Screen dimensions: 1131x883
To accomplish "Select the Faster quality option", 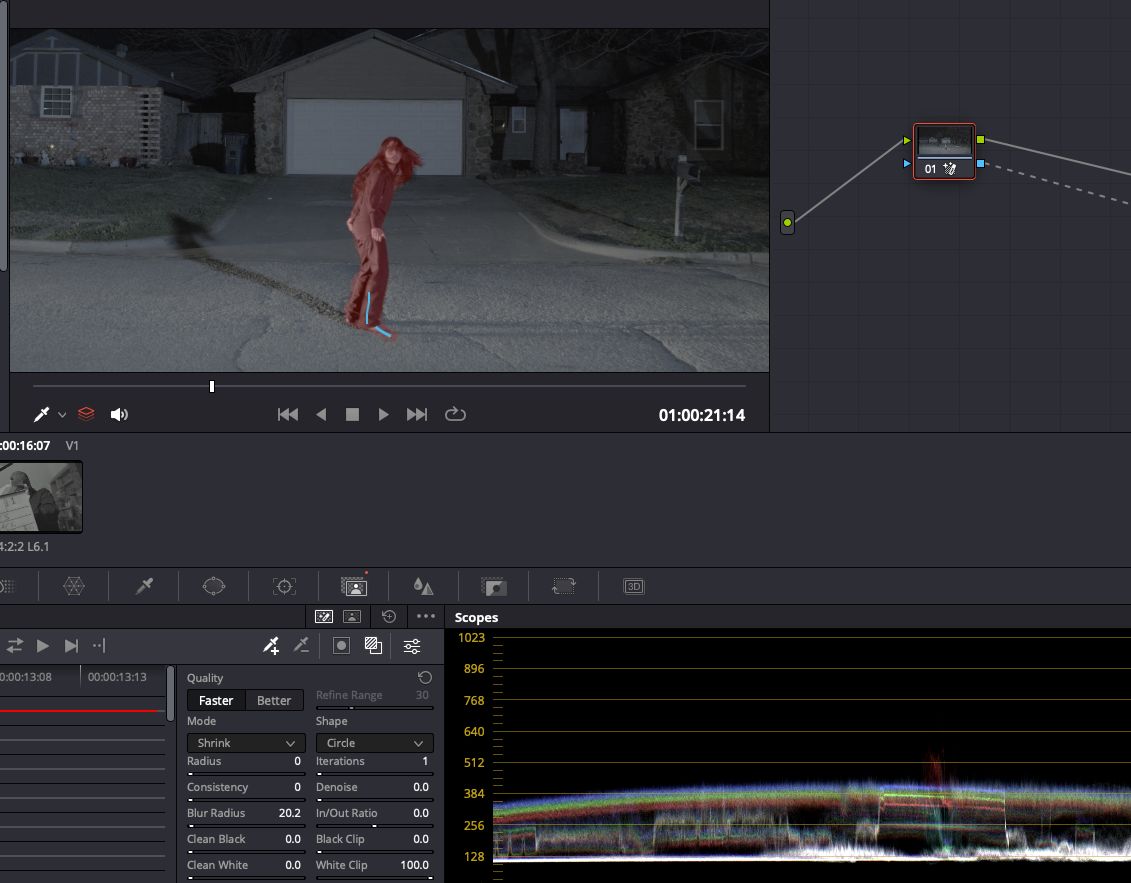I will tap(216, 700).
